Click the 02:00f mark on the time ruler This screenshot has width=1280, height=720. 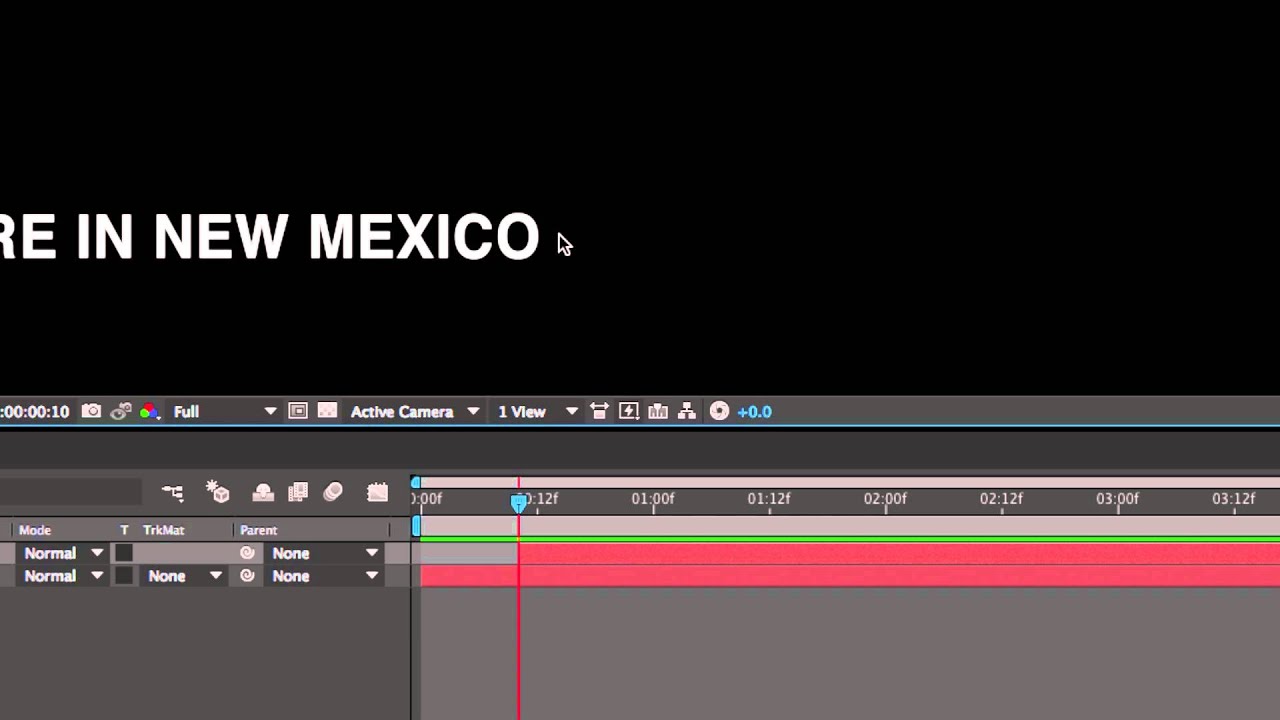click(885, 499)
